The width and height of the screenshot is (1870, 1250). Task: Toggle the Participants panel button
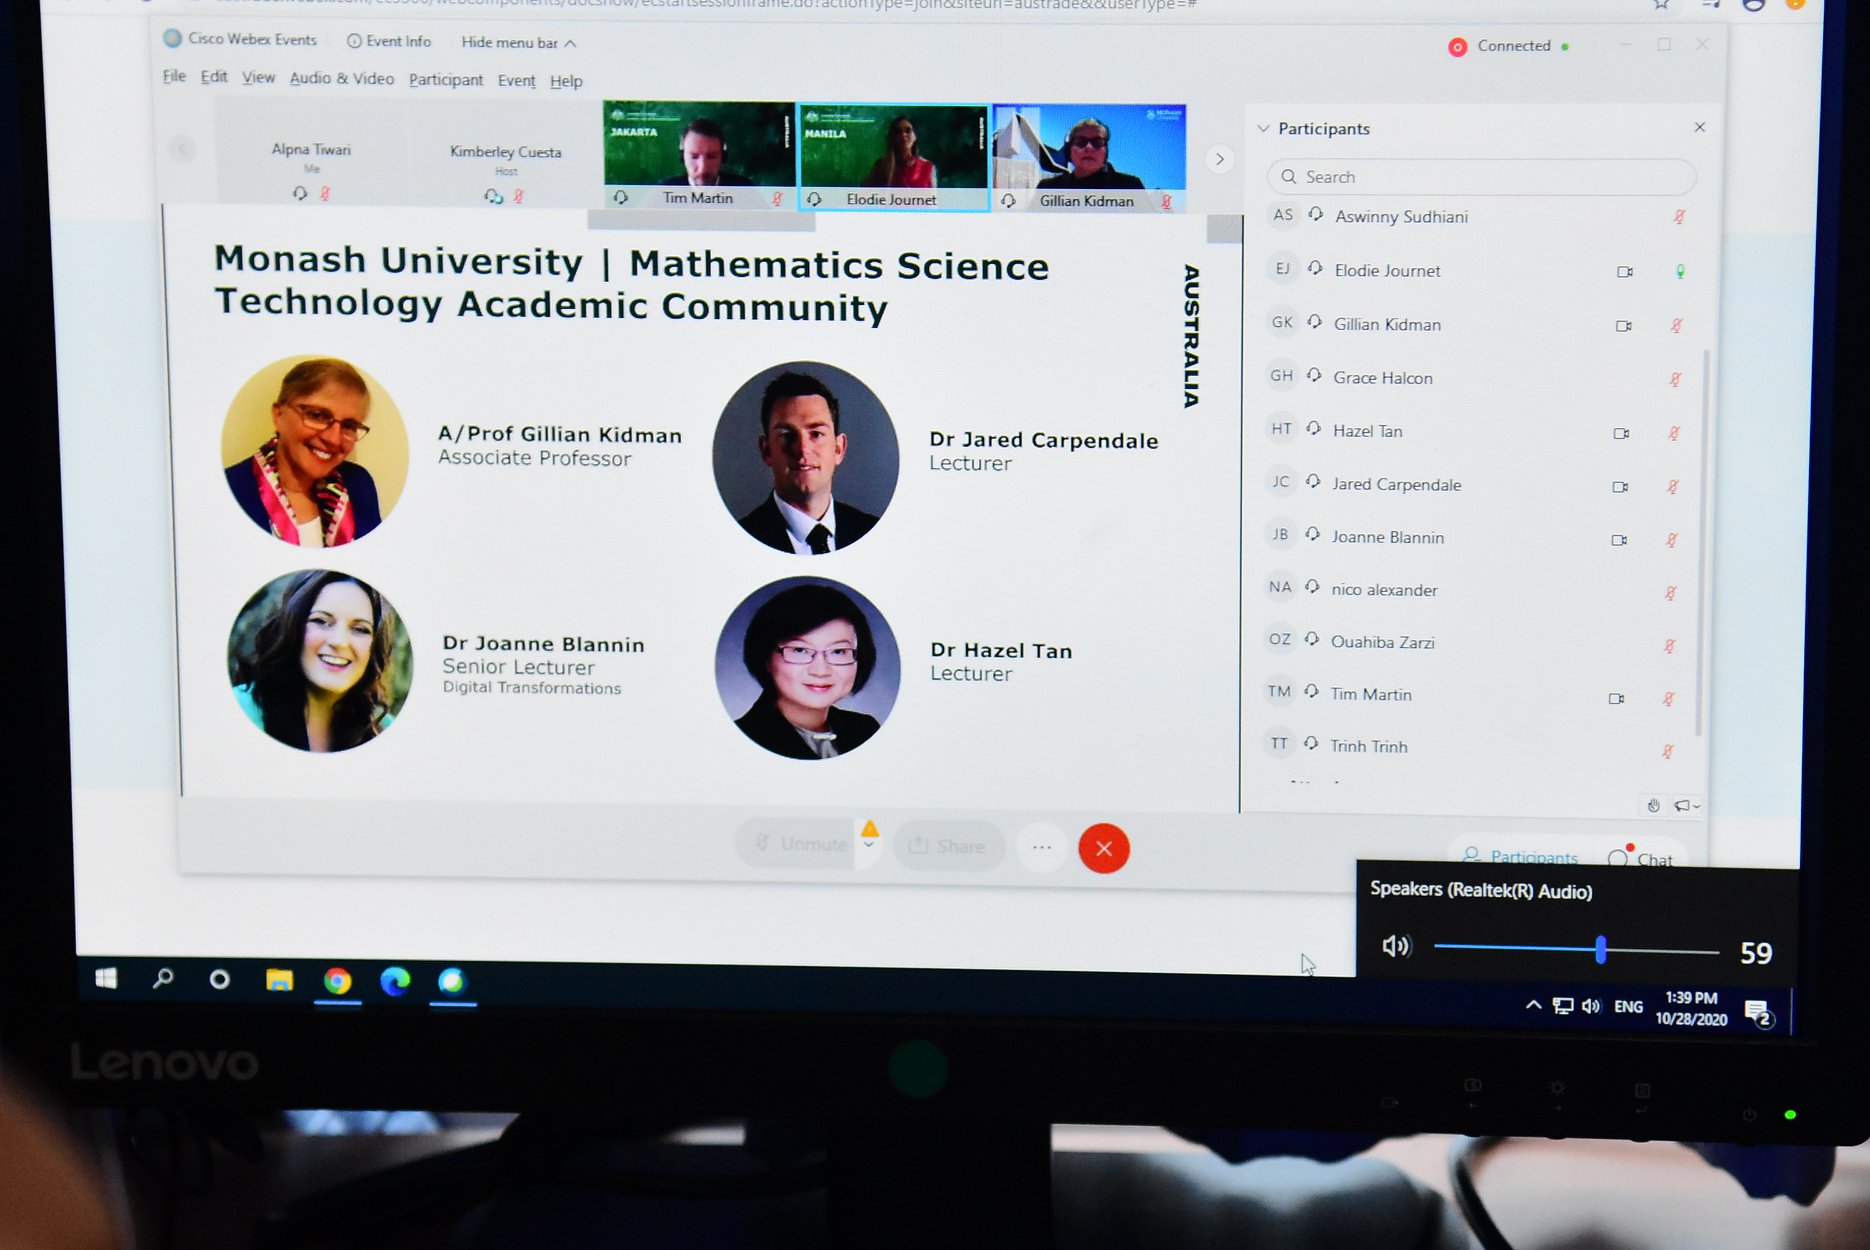tap(1521, 856)
